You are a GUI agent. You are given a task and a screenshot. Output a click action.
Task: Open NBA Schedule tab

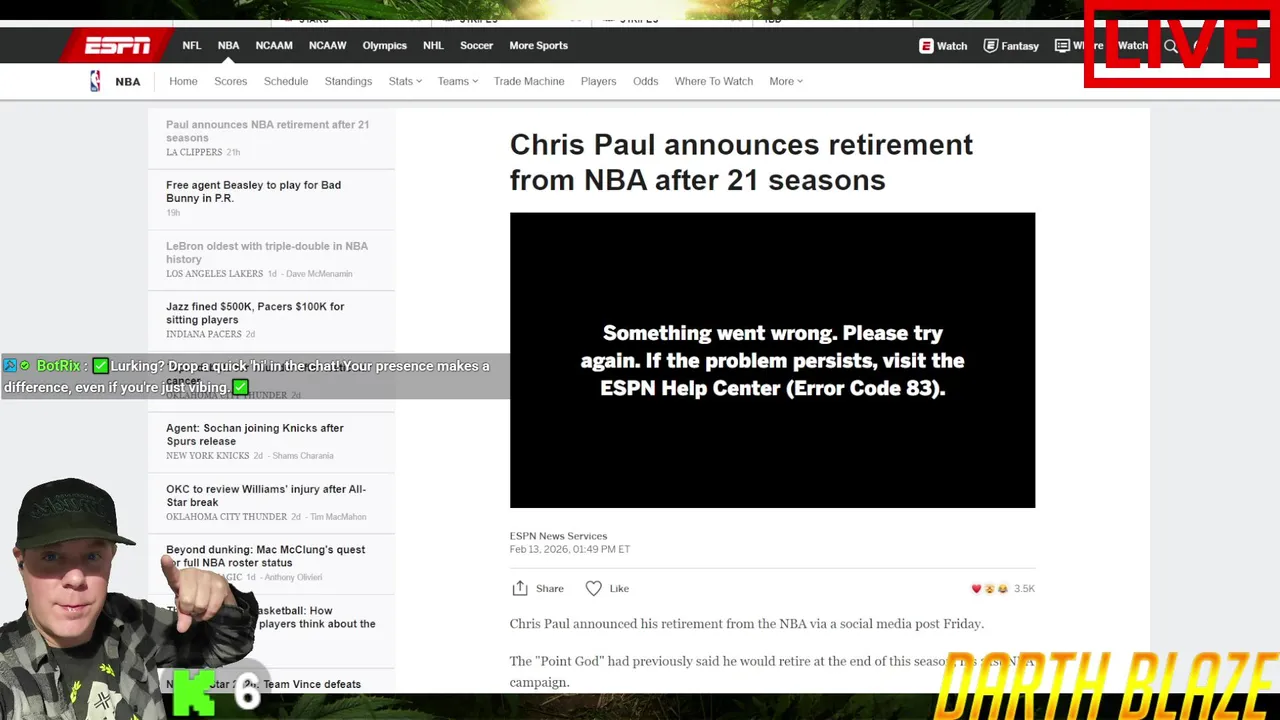pos(286,81)
